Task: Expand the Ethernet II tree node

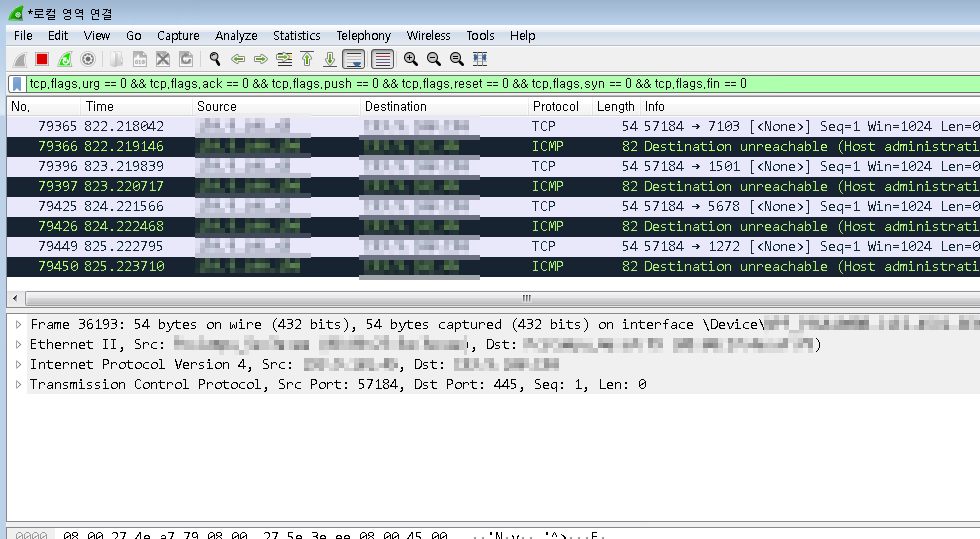Action: [19, 345]
